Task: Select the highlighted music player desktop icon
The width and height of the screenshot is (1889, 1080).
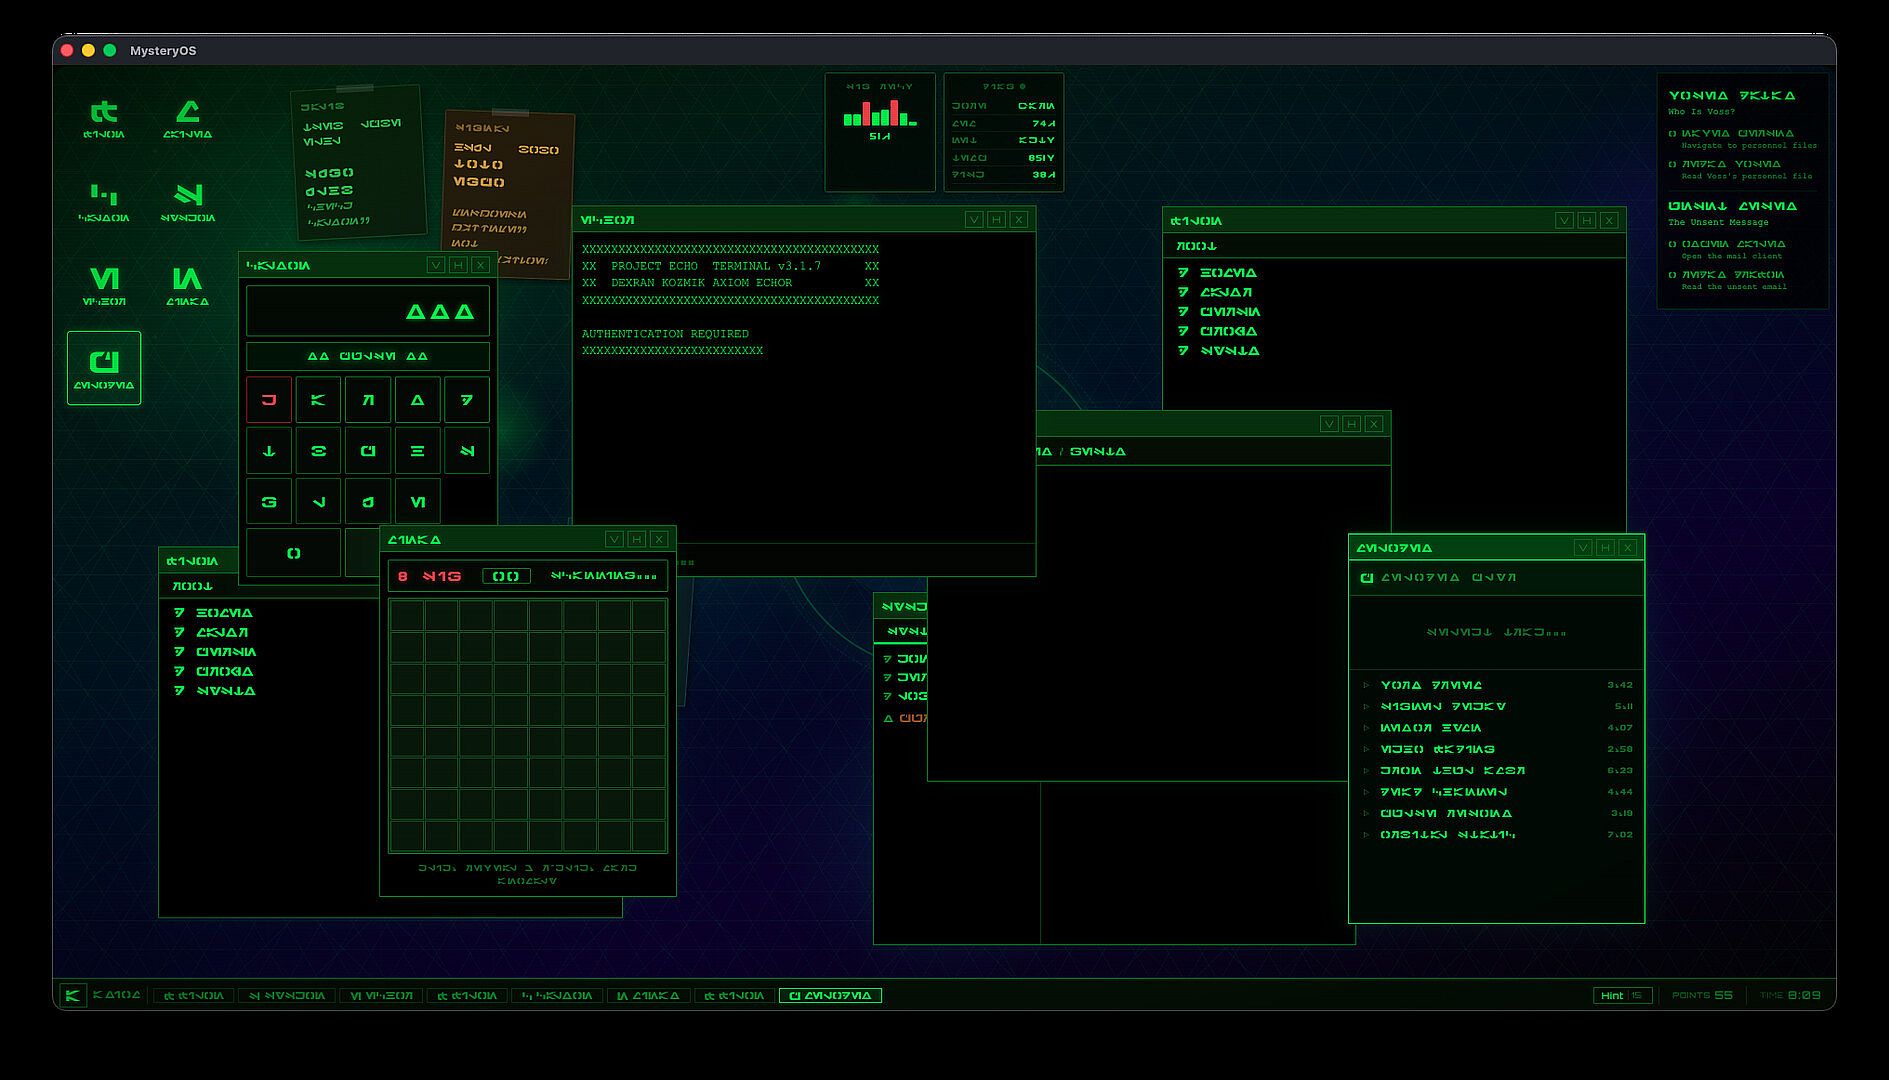Action: pyautogui.click(x=104, y=368)
